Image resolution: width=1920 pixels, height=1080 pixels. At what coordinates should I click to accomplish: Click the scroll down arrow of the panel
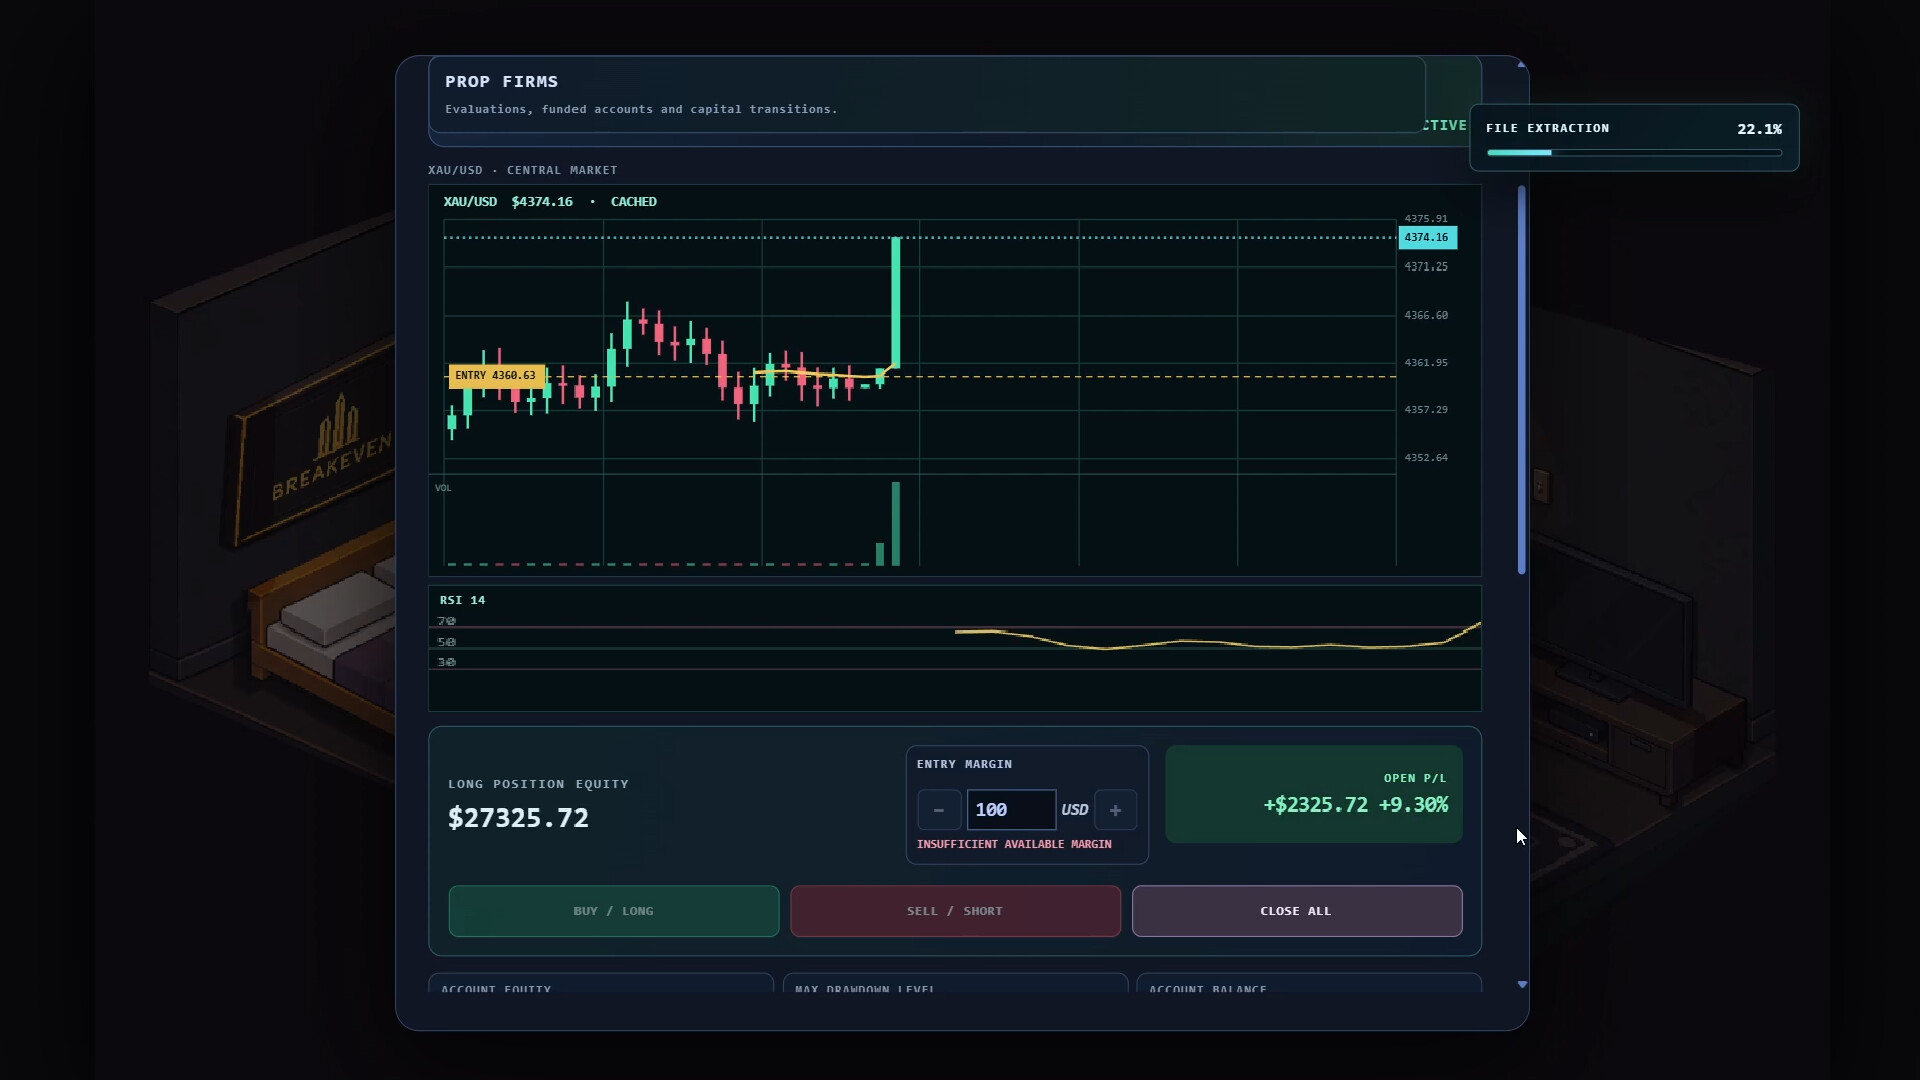tap(1522, 985)
